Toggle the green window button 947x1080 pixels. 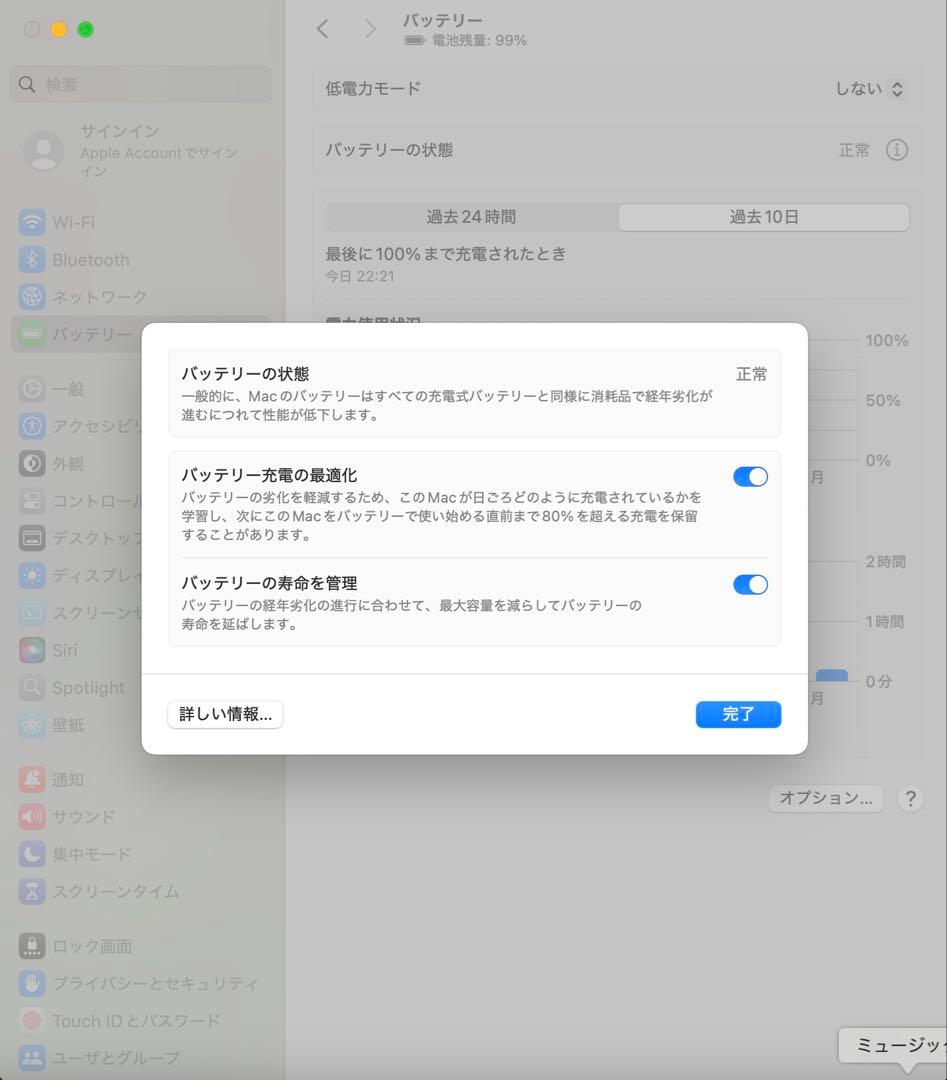86,29
